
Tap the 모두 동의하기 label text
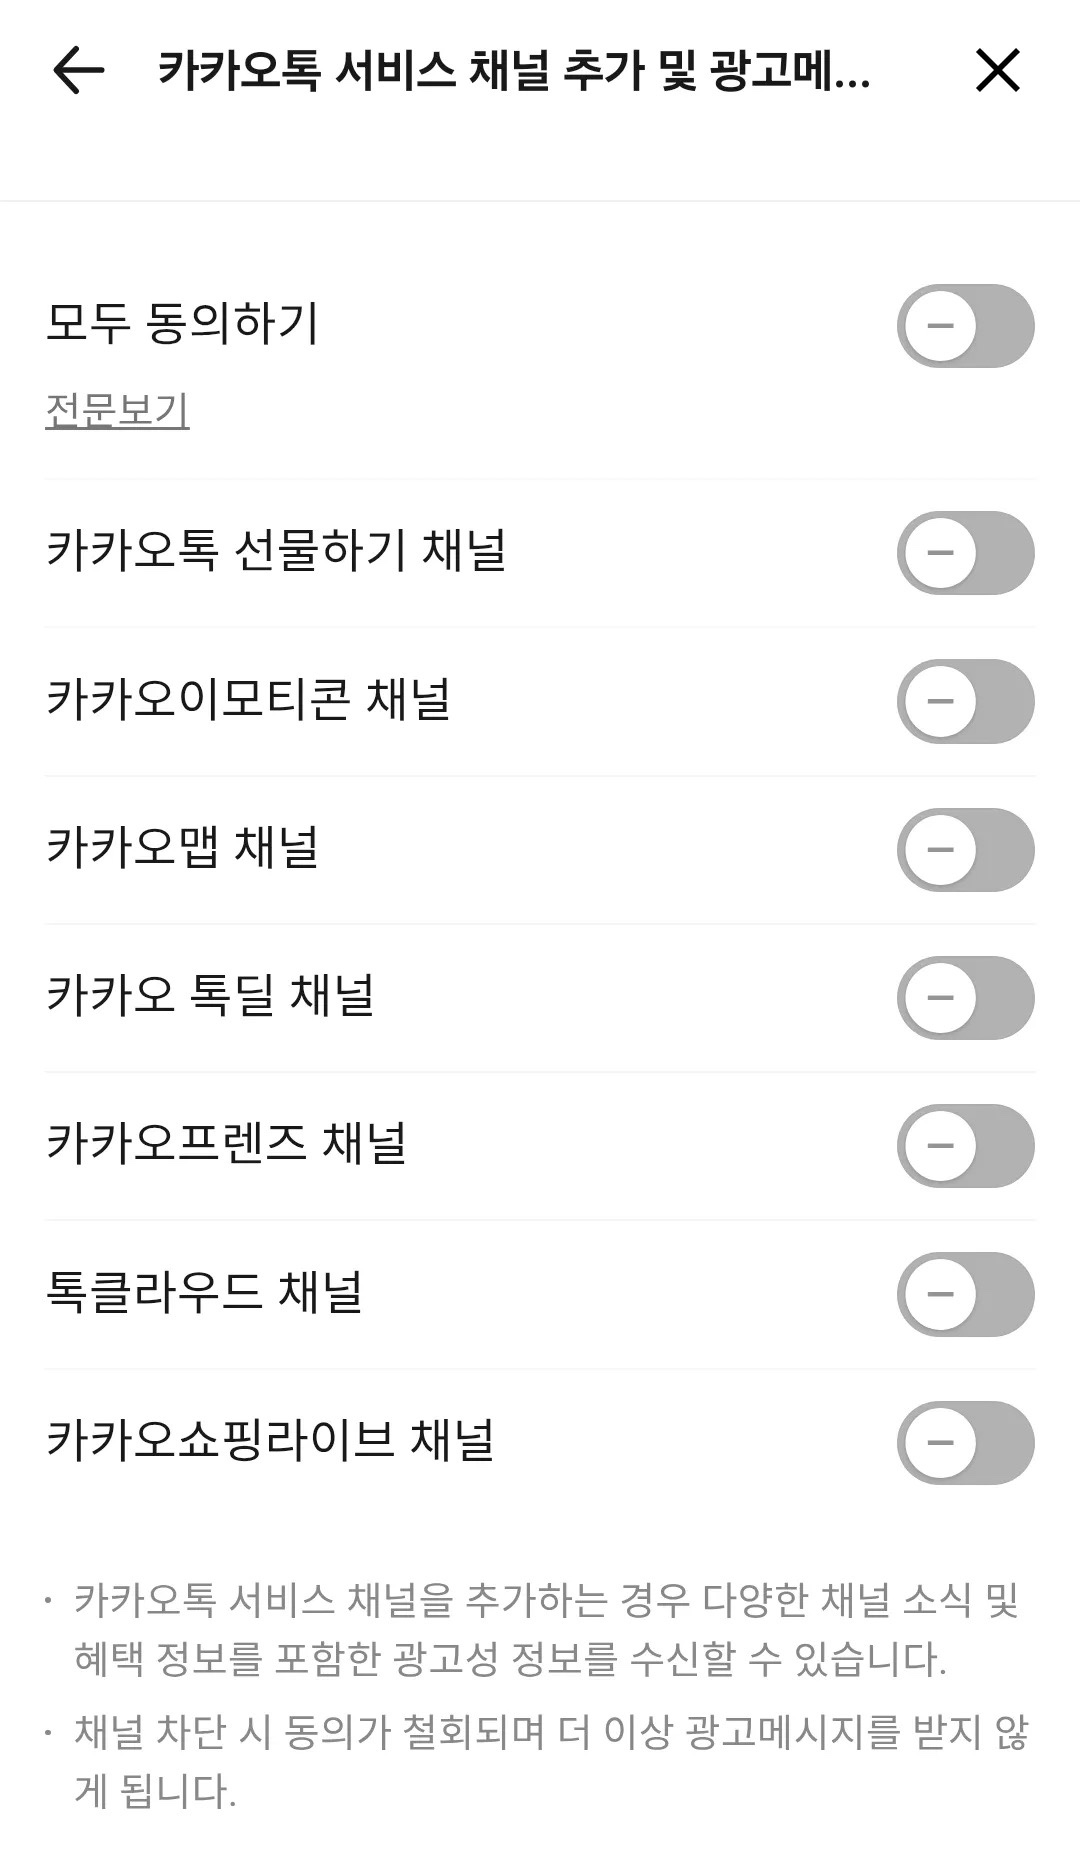click(182, 324)
